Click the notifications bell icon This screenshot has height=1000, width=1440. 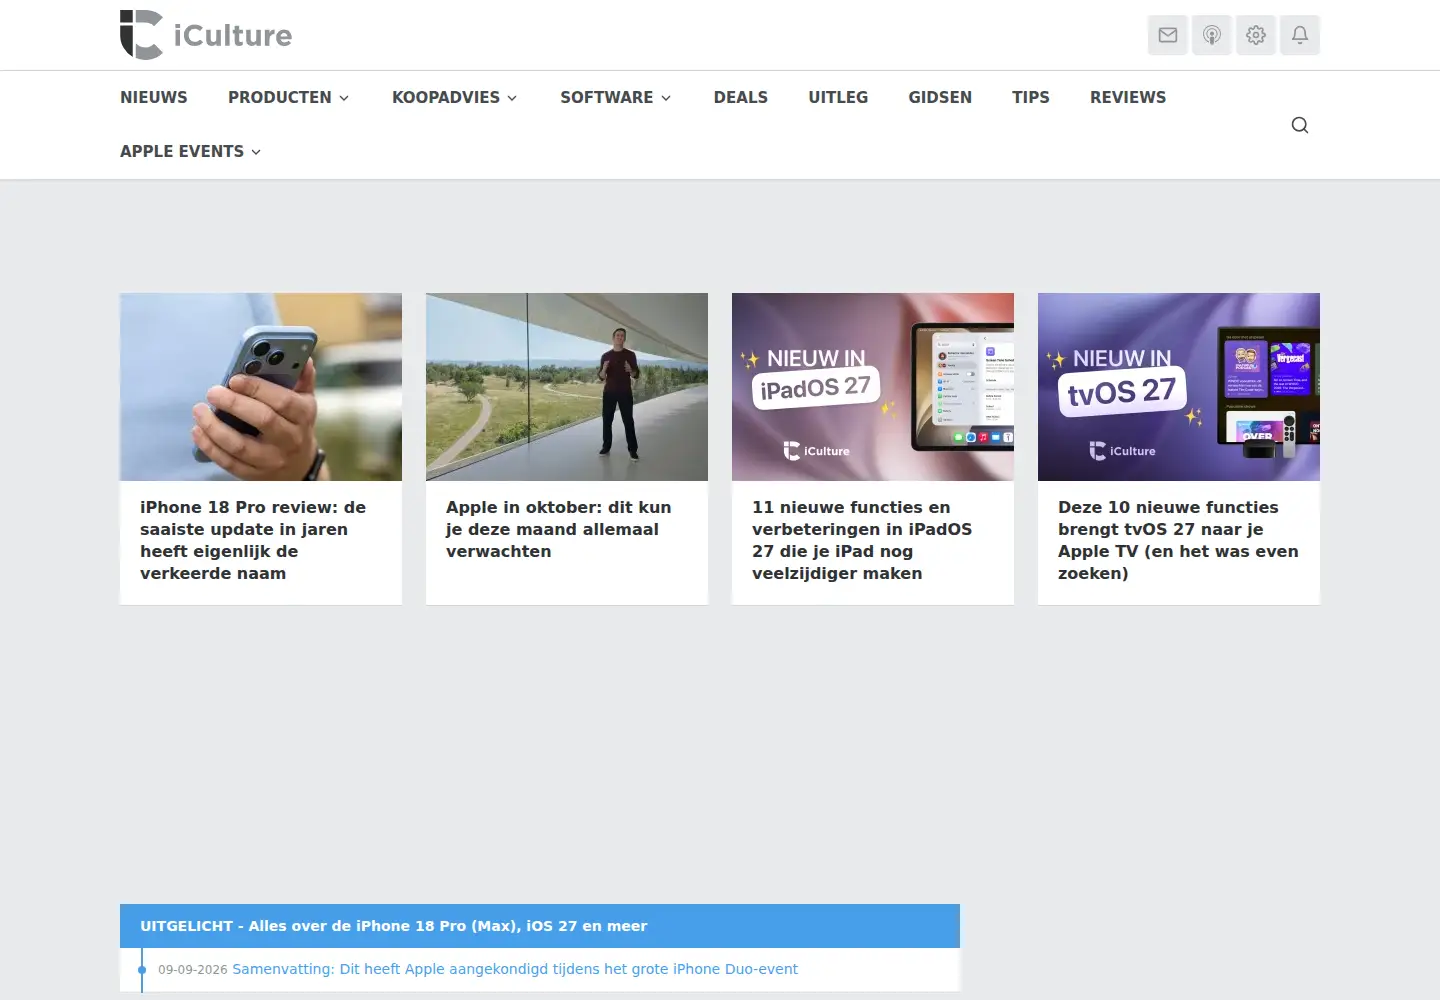[1300, 35]
